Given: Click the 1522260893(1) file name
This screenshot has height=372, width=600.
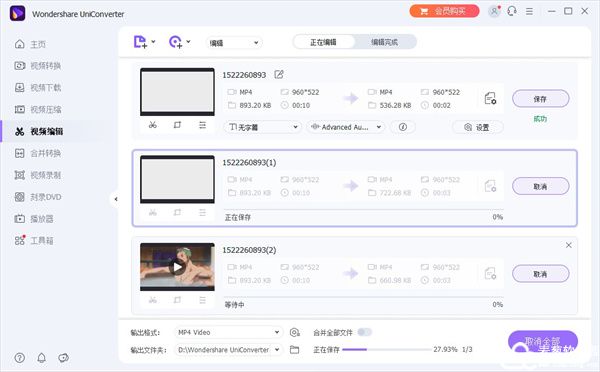Looking at the screenshot, I should 249,163.
